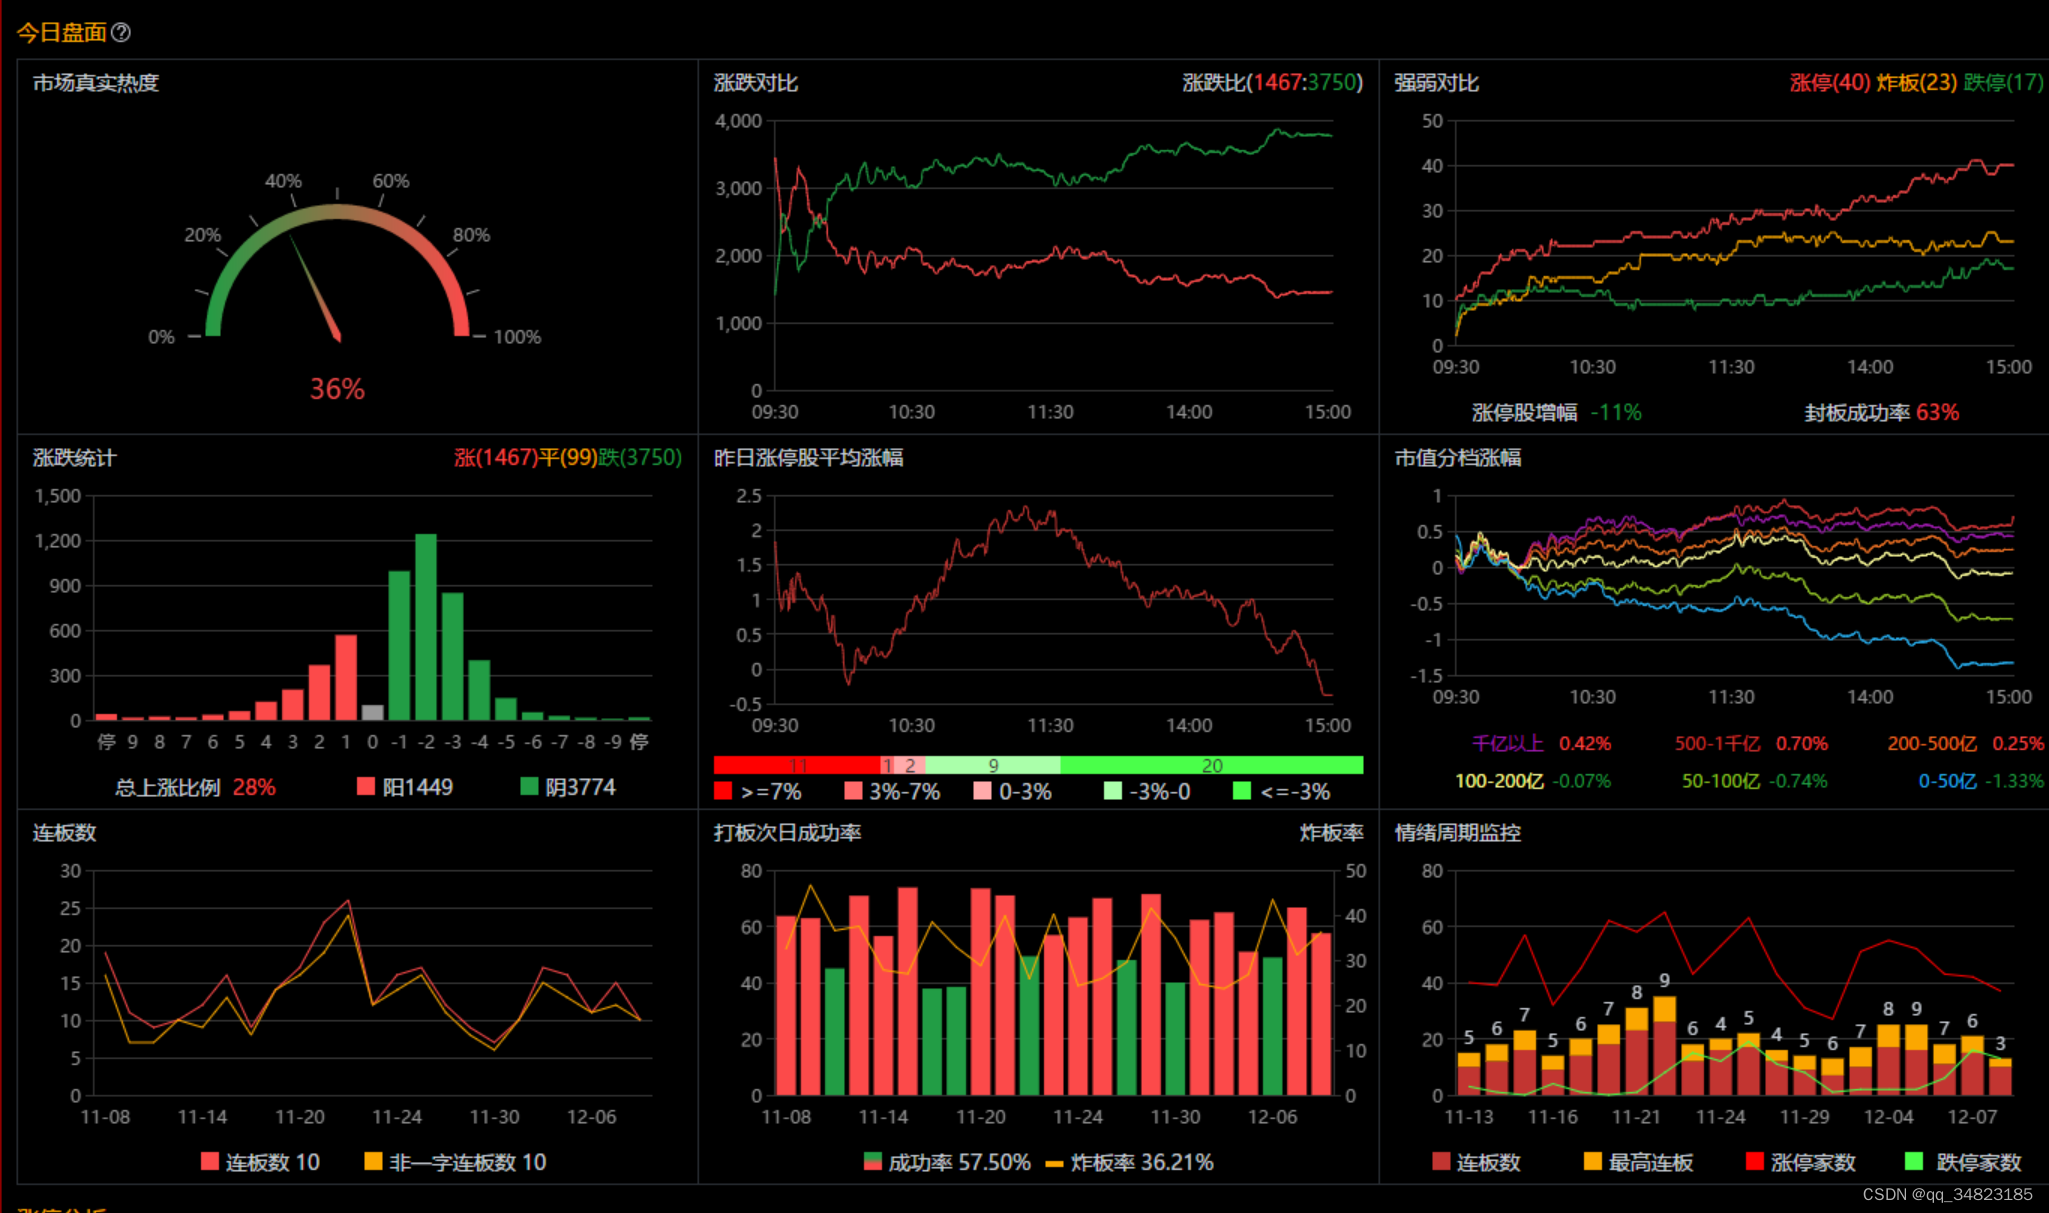This screenshot has height=1213, width=2049.
Task: Click the green 跌停(17) header text
Action: pos(2003,83)
